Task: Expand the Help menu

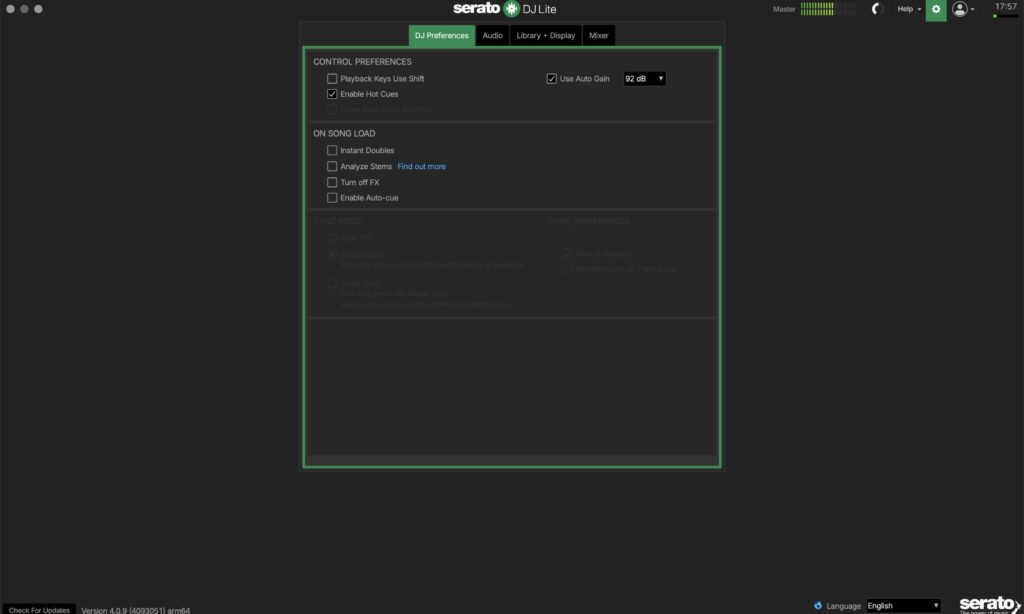Action: click(x=908, y=9)
